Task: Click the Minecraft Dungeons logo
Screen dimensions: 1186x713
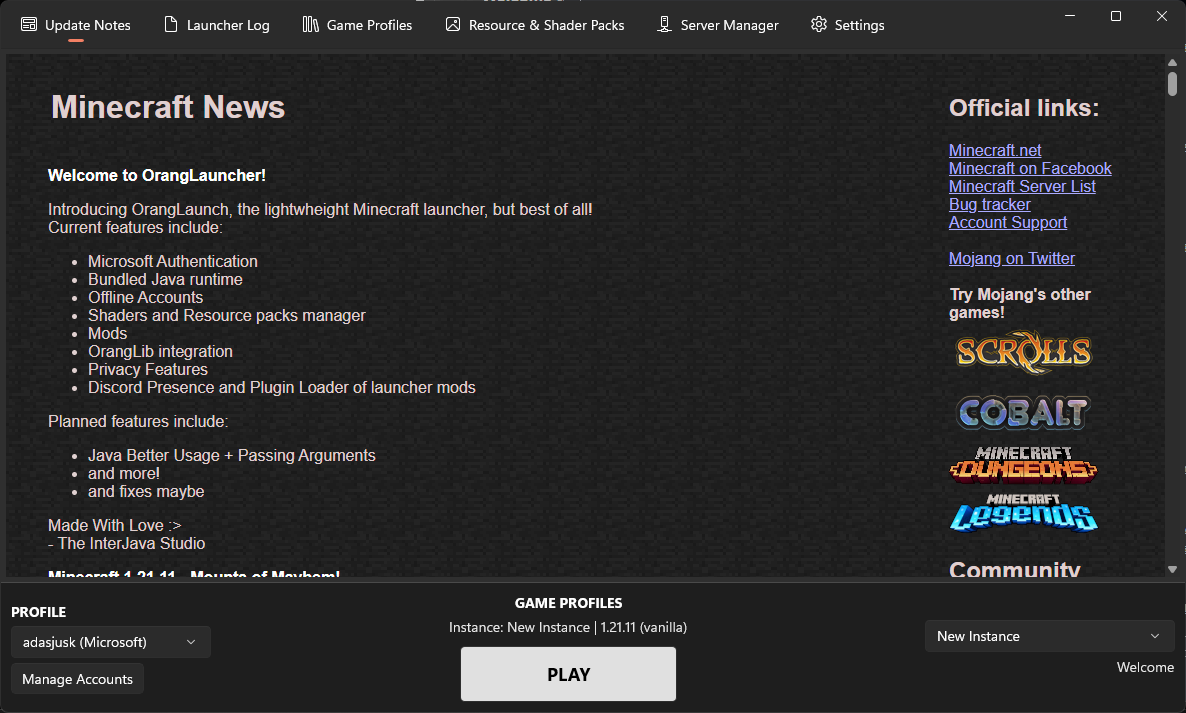Action: 1023,465
